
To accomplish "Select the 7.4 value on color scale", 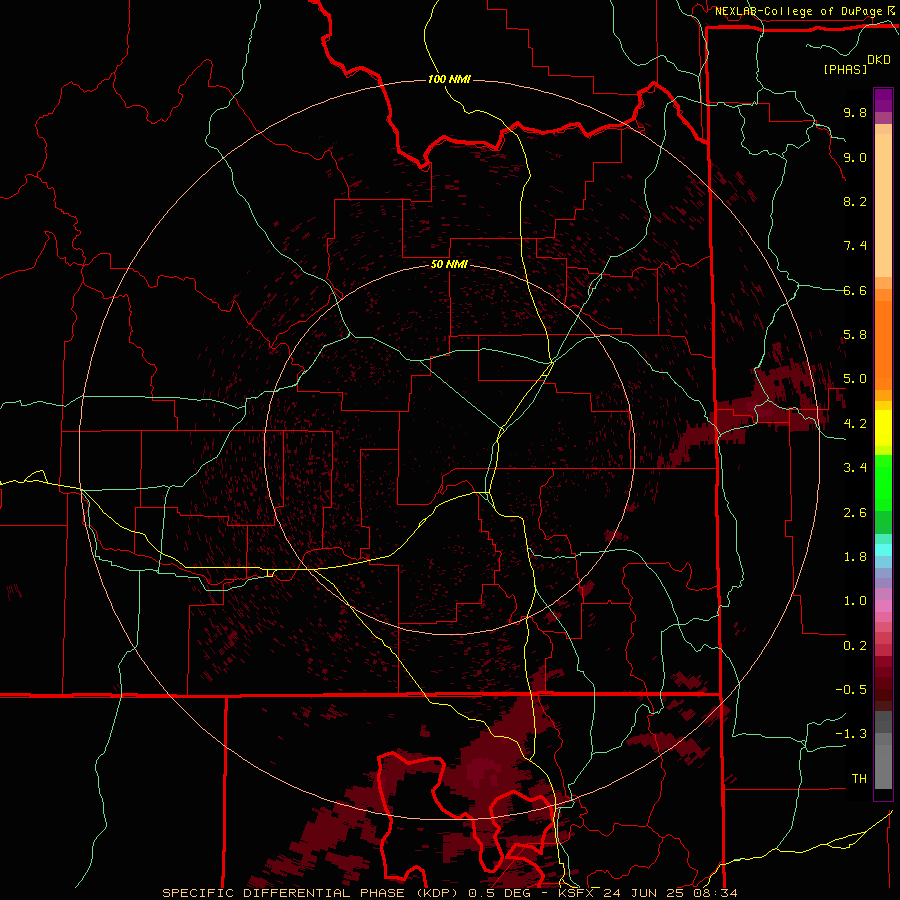I will point(855,246).
